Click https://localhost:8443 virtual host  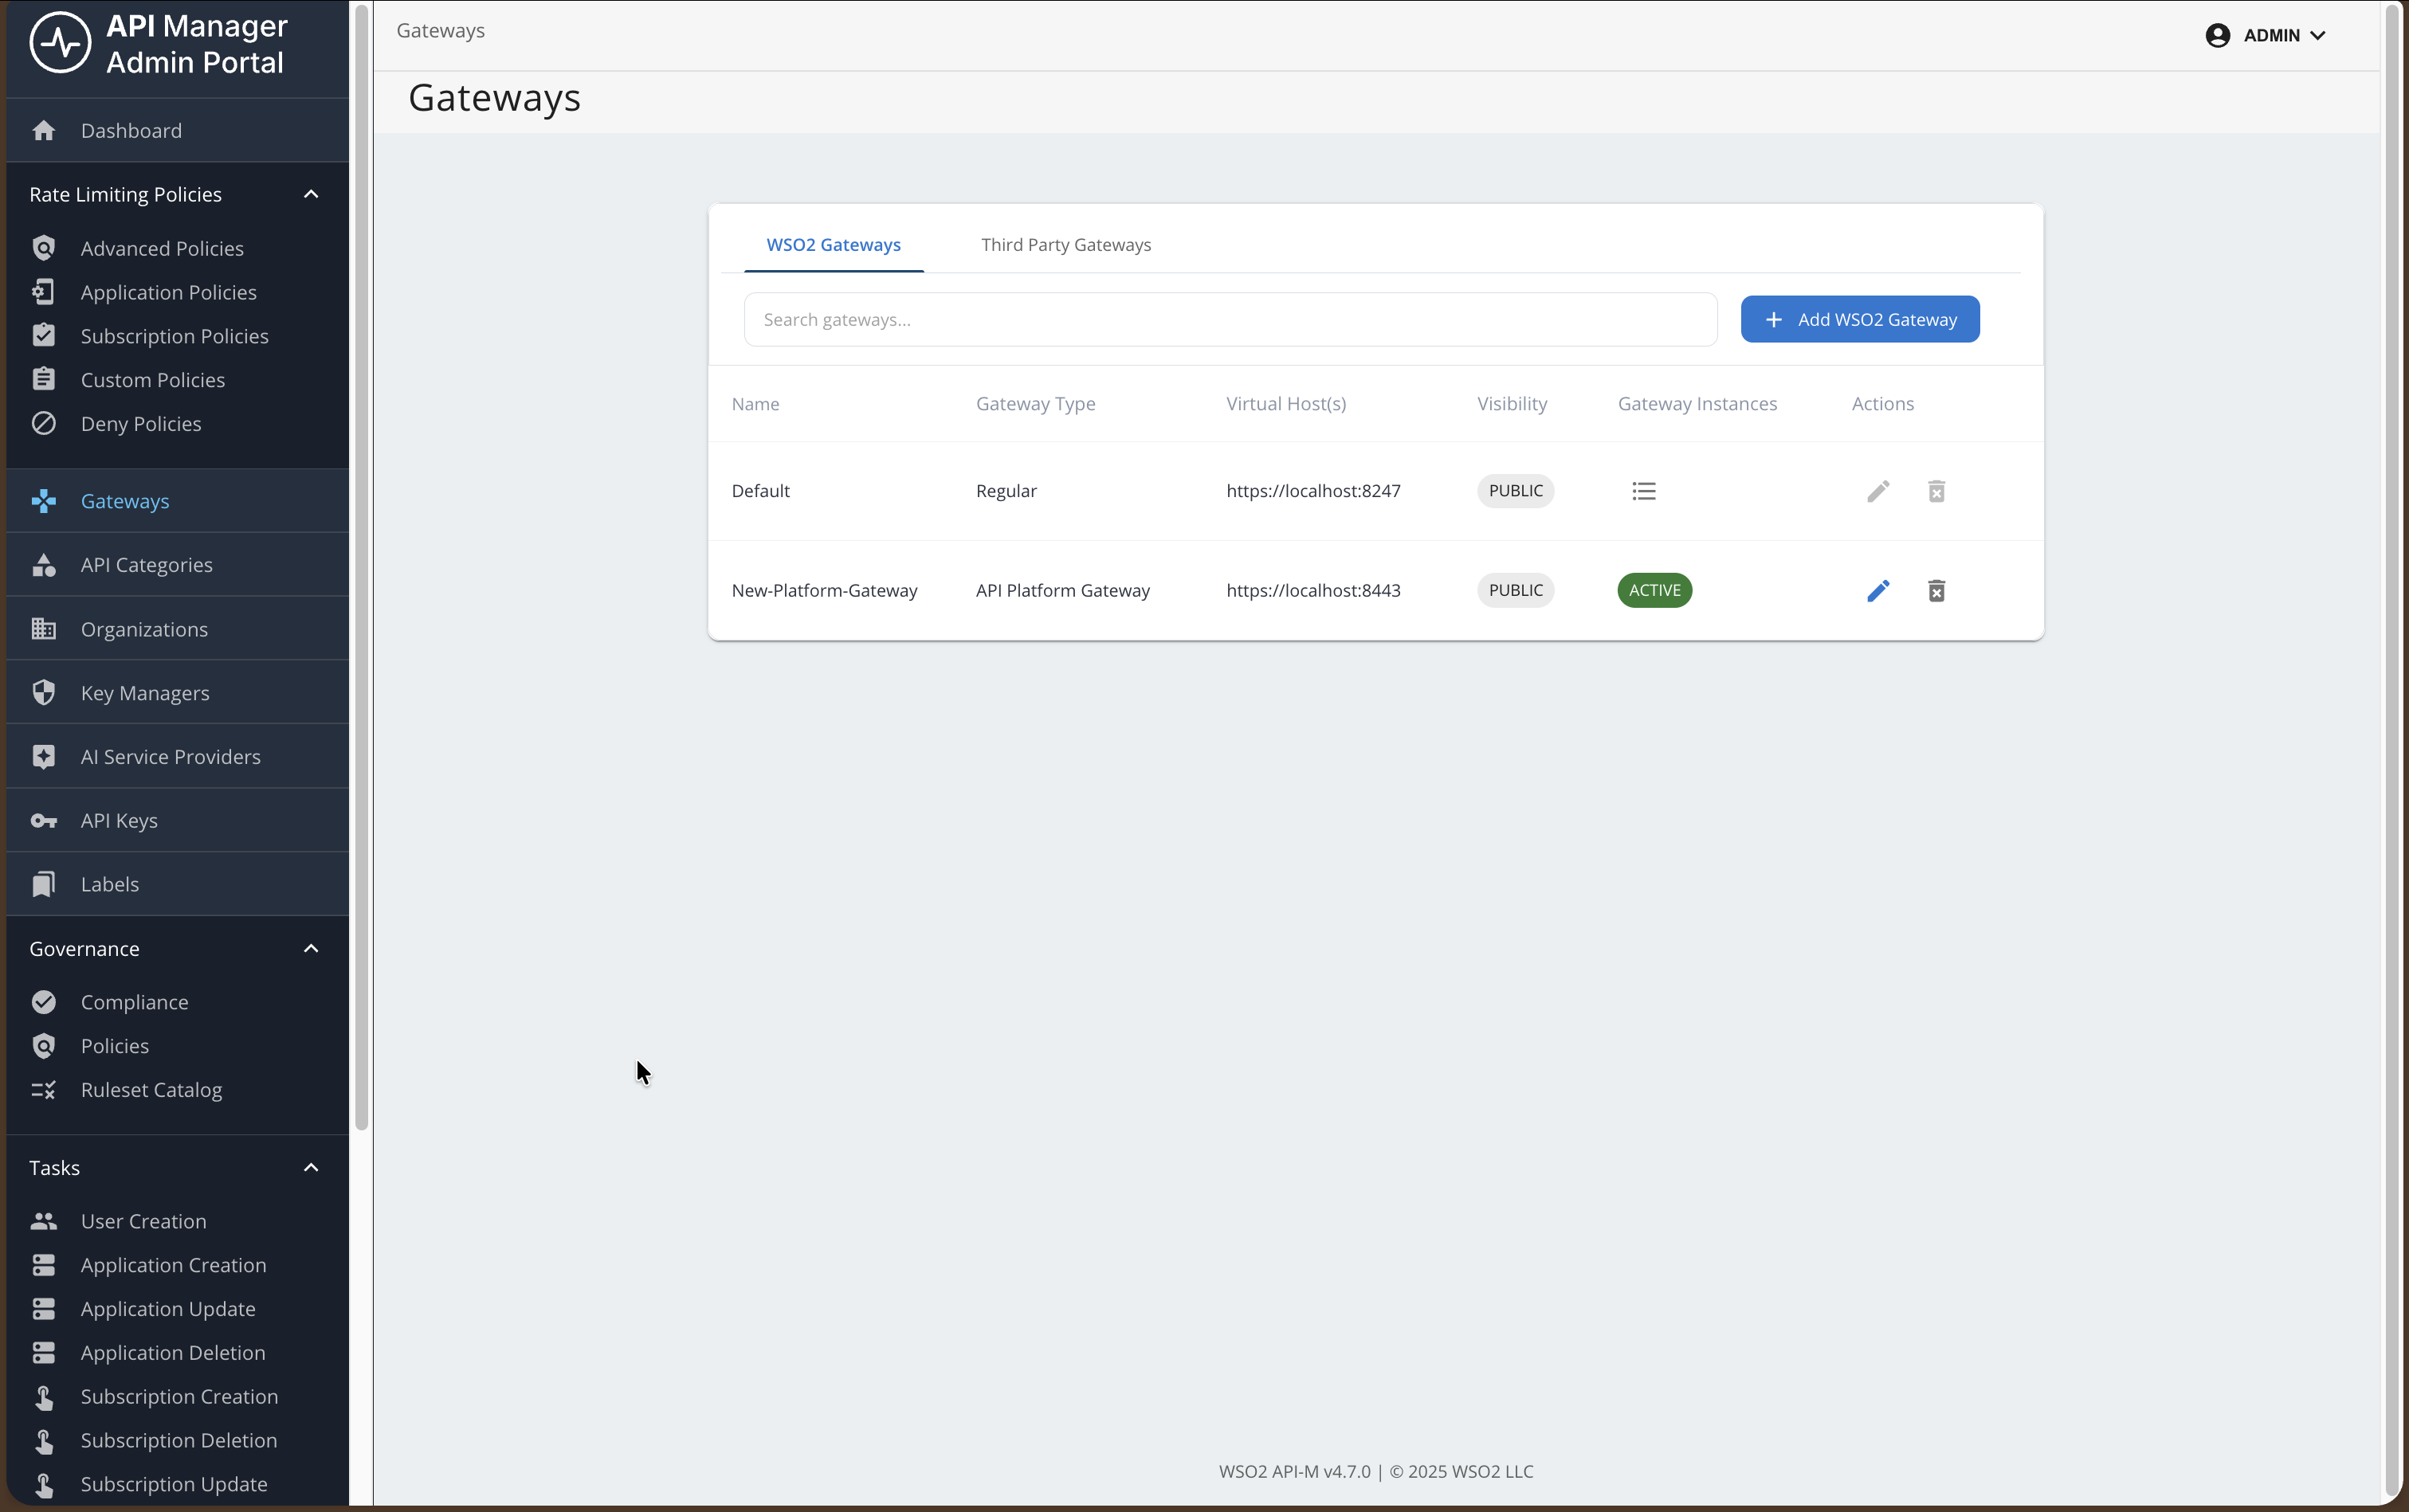point(1313,590)
